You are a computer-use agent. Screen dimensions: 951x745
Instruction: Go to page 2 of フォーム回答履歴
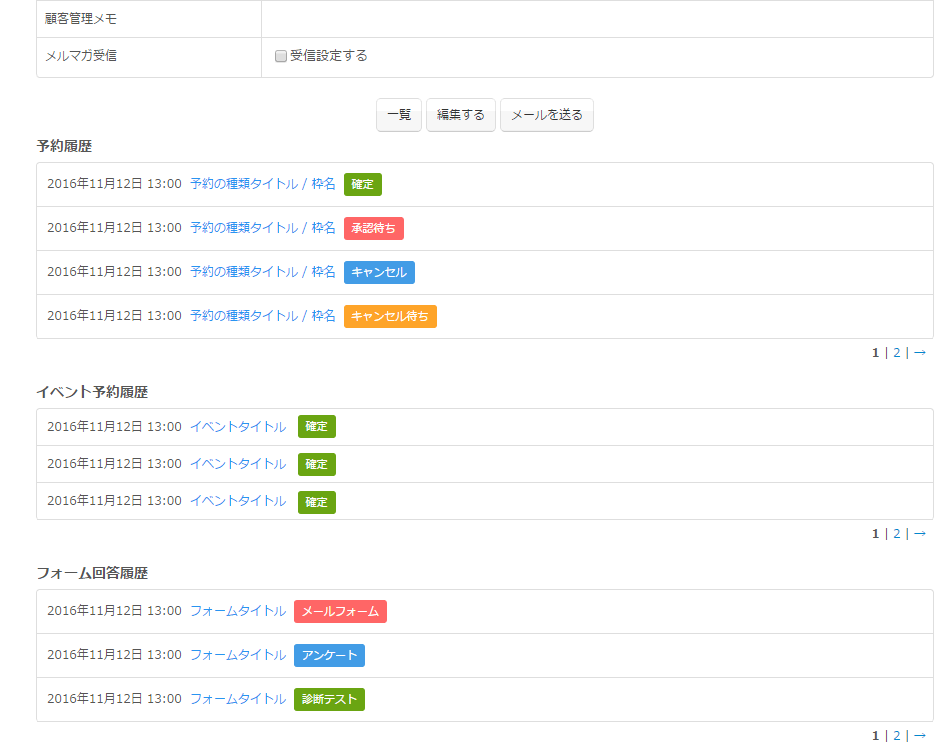pos(897,735)
